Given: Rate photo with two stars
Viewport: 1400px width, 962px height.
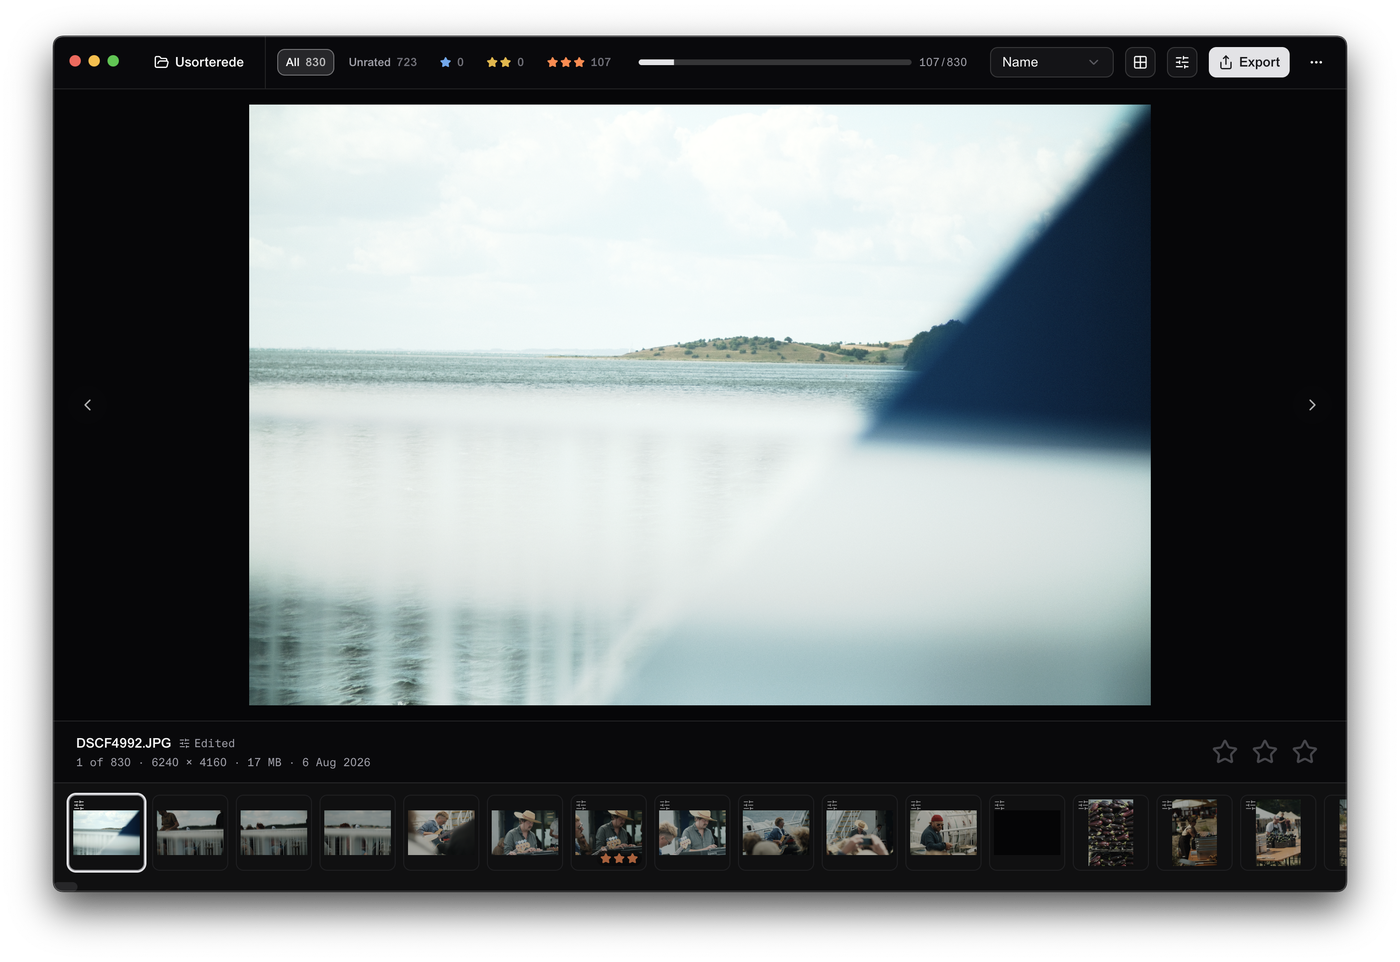Looking at the screenshot, I should pos(1265,752).
